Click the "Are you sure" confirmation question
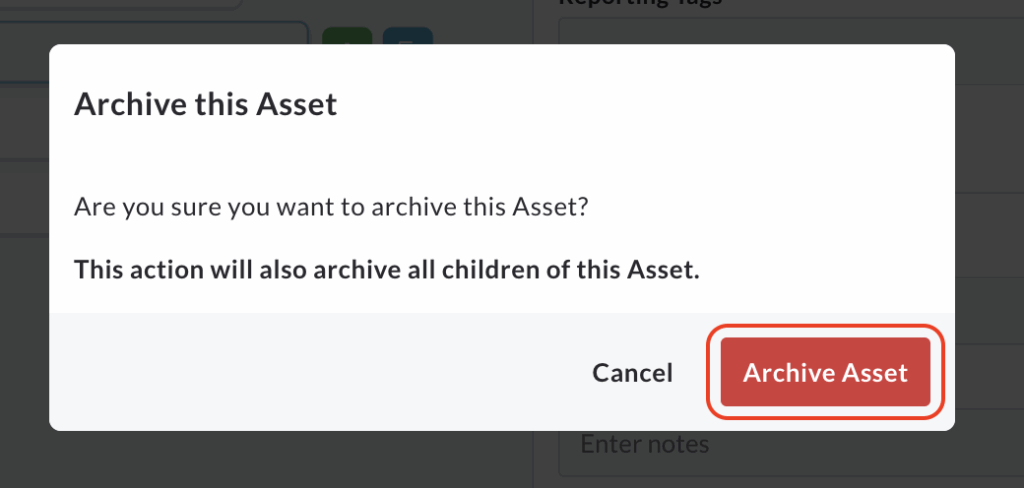Viewport: 1024px width, 488px height. 331,209
